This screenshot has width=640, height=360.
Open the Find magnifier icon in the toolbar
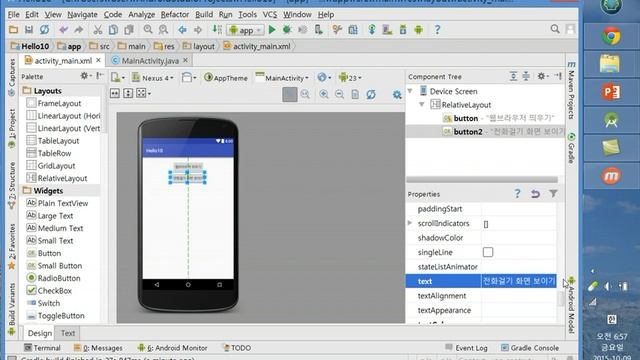[x=148, y=30]
